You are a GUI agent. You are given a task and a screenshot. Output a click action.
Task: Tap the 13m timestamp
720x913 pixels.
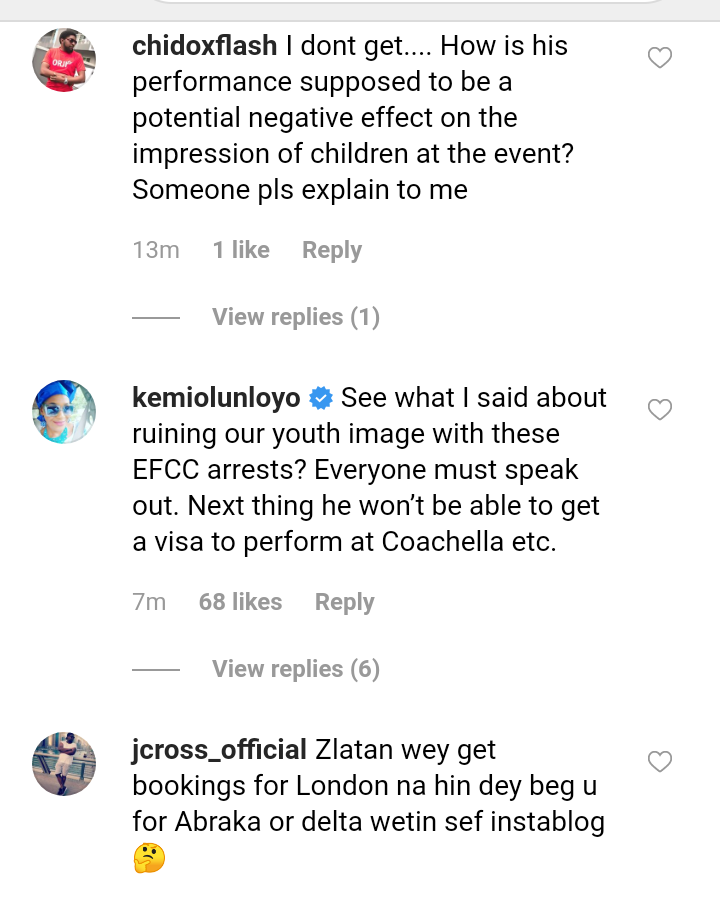coord(156,250)
